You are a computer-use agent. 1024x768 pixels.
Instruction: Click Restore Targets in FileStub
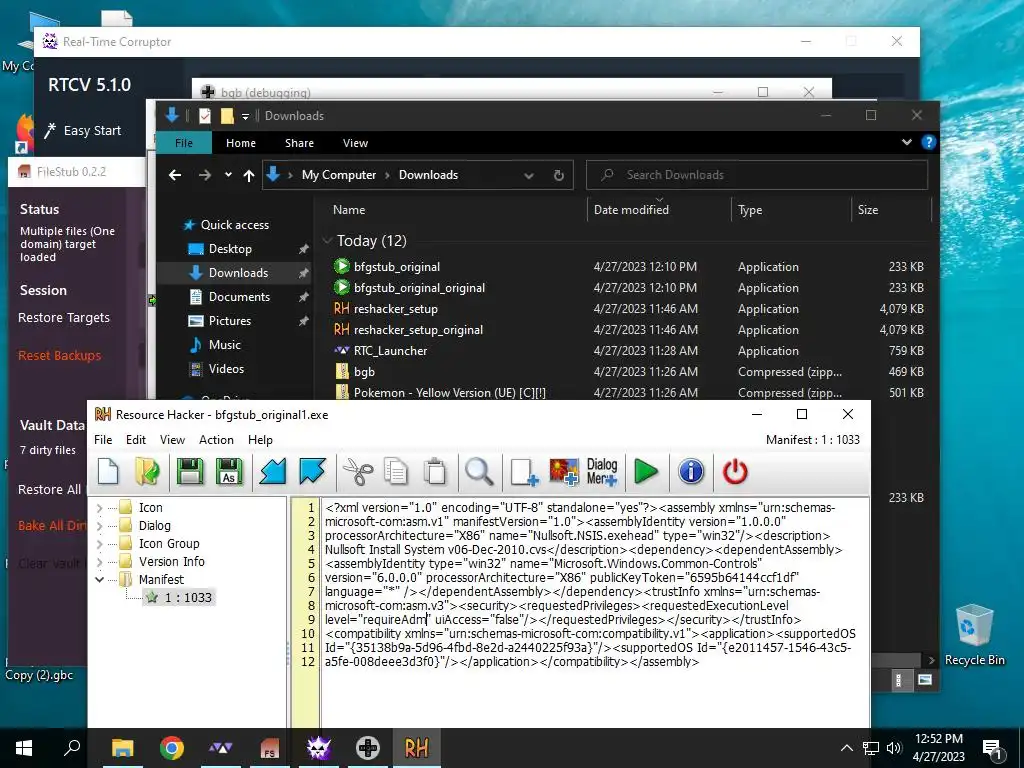point(63,318)
